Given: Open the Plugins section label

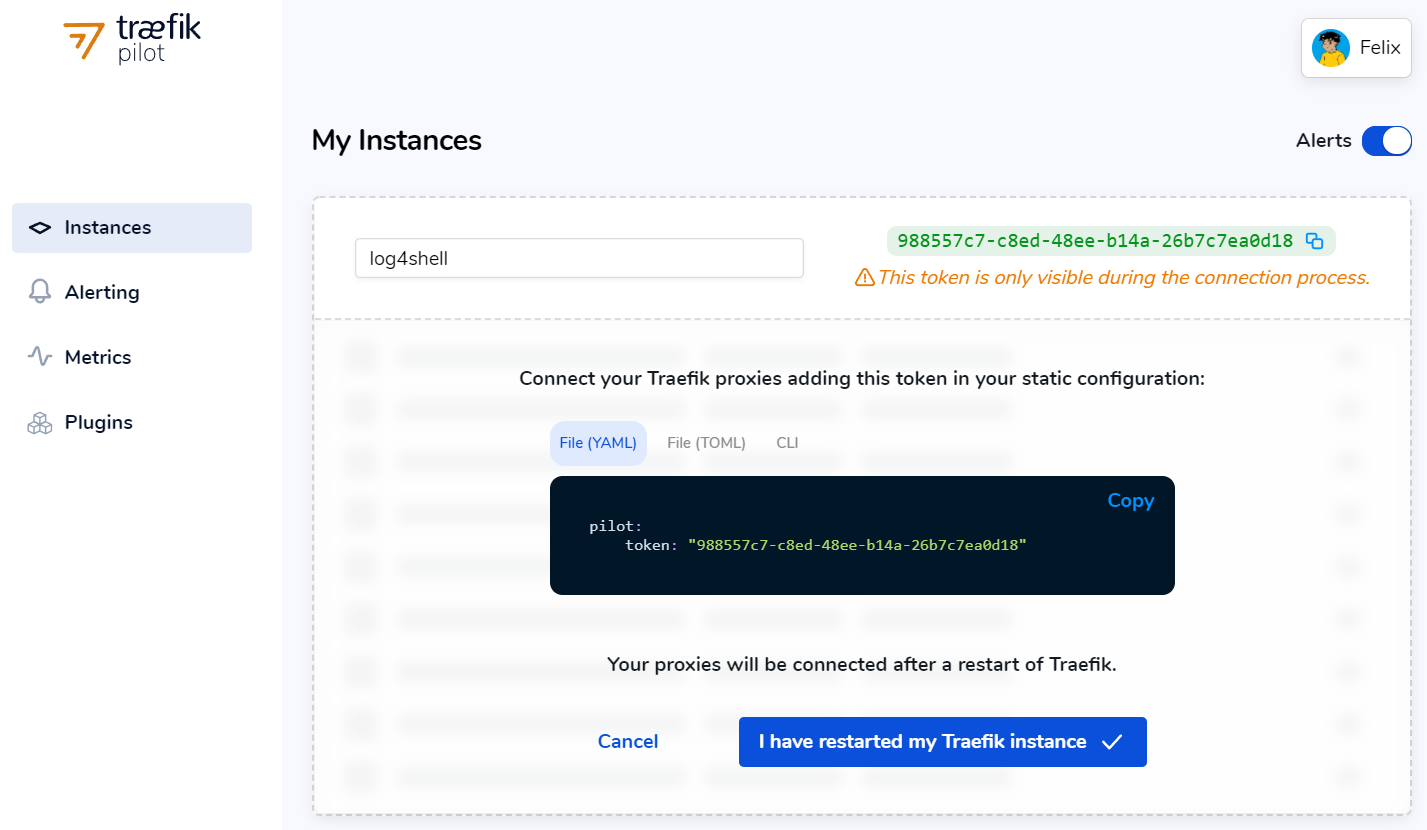Looking at the screenshot, I should coord(99,422).
